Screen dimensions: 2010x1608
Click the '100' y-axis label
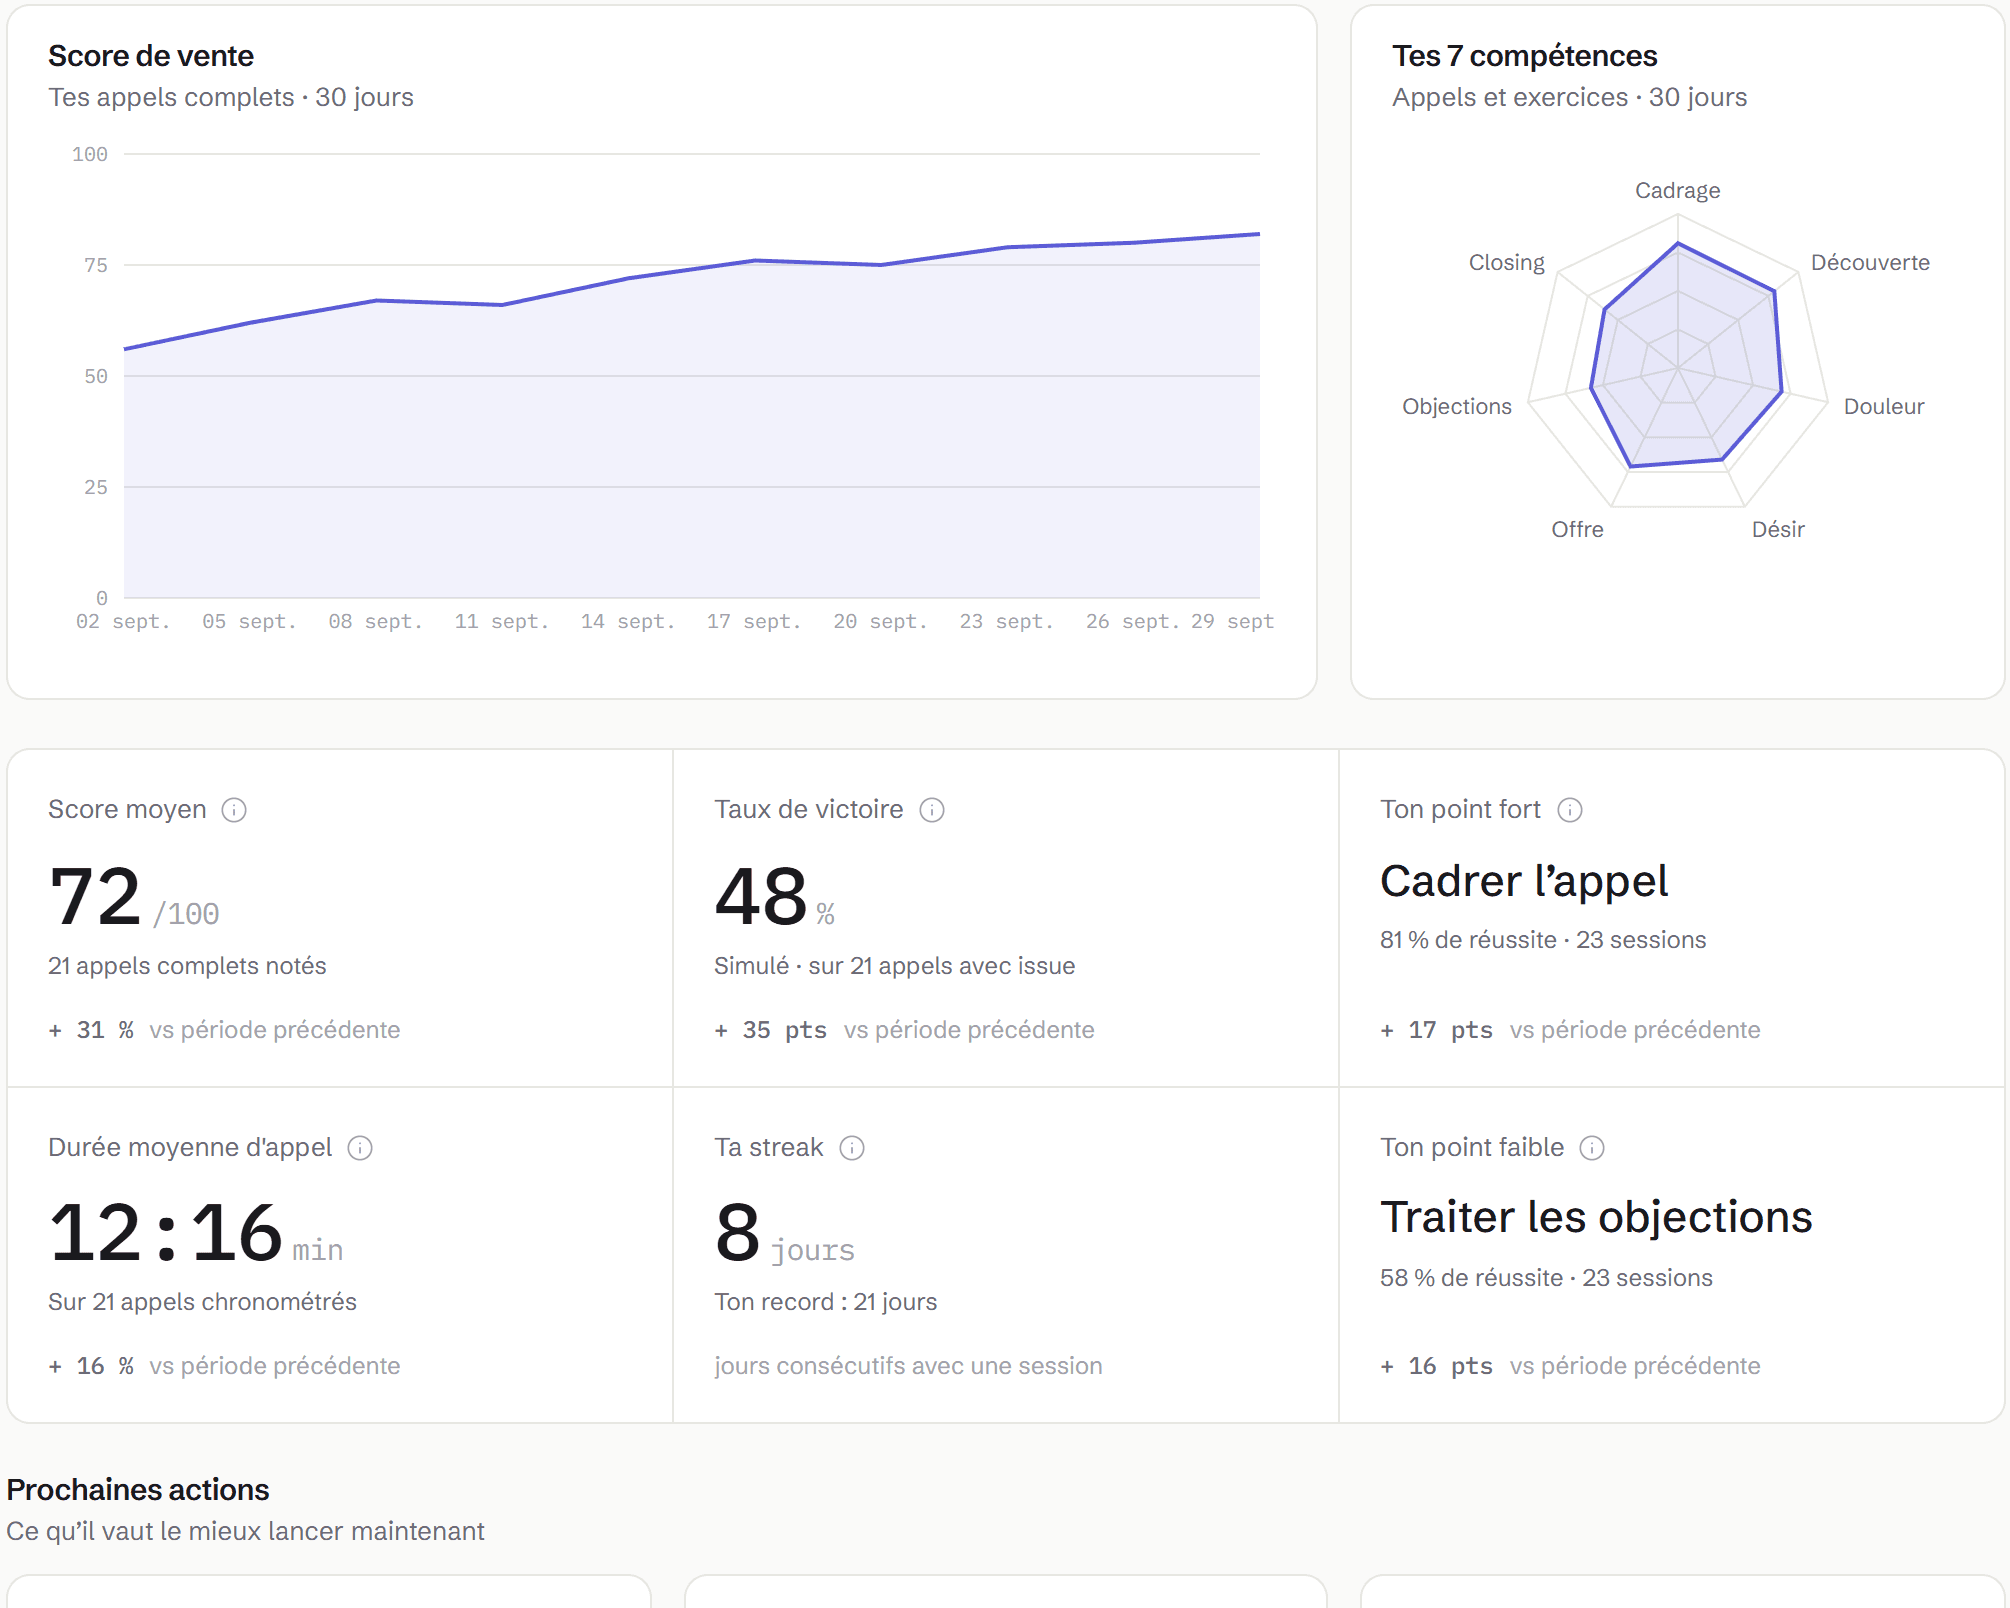coord(90,155)
